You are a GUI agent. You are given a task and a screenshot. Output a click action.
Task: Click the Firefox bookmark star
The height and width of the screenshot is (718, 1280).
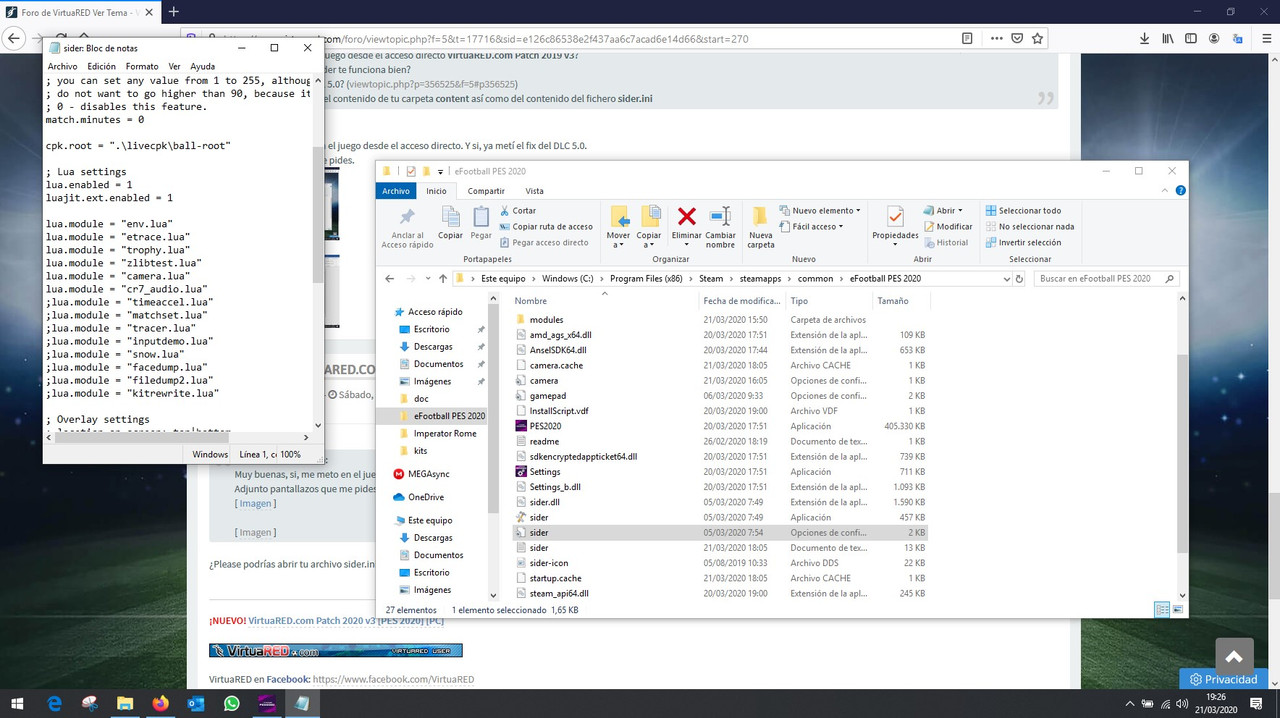[x=1038, y=39]
